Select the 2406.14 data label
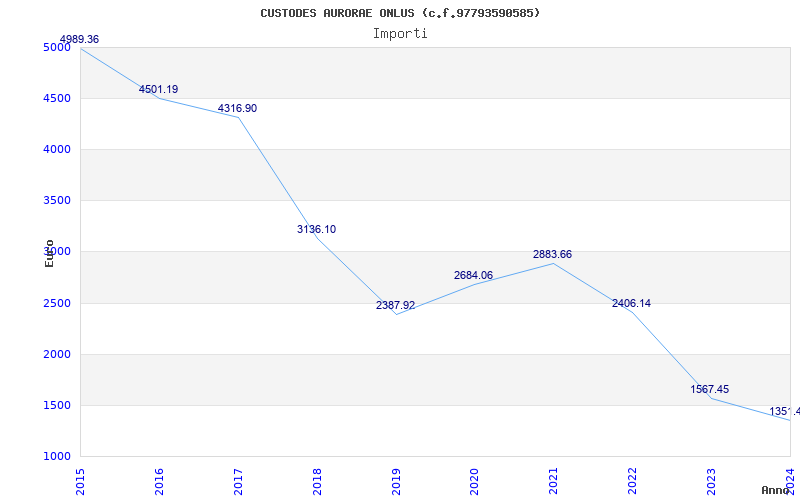The height and width of the screenshot is (500, 800). click(631, 303)
